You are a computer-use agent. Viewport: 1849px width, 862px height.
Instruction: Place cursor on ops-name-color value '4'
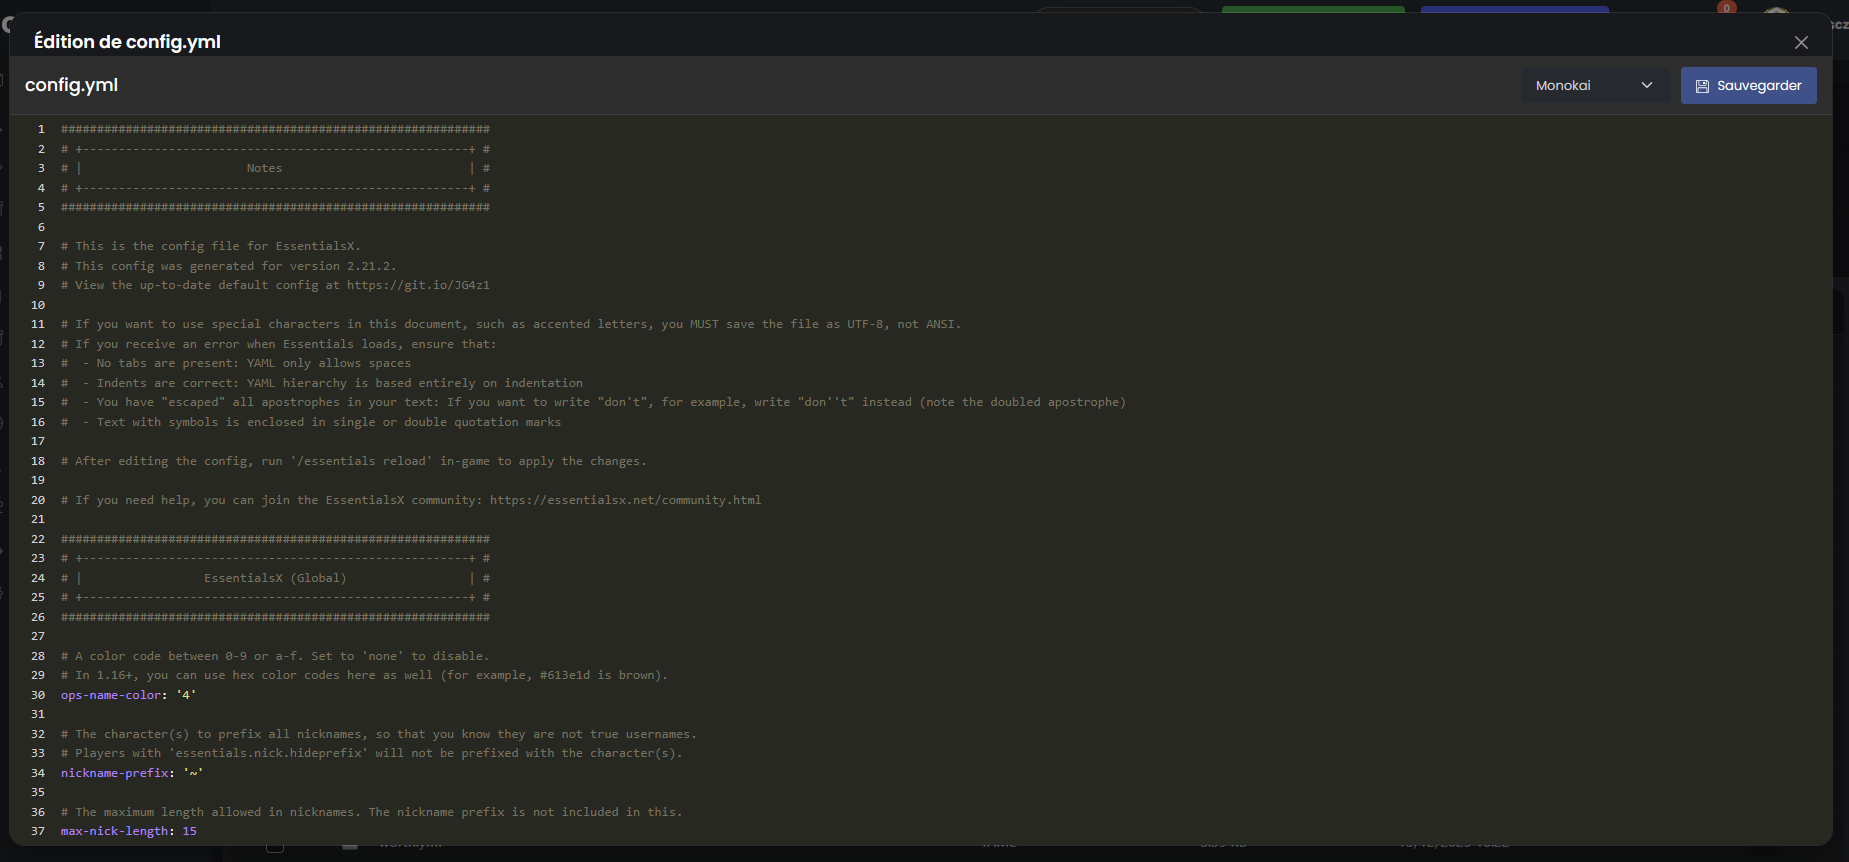point(186,695)
